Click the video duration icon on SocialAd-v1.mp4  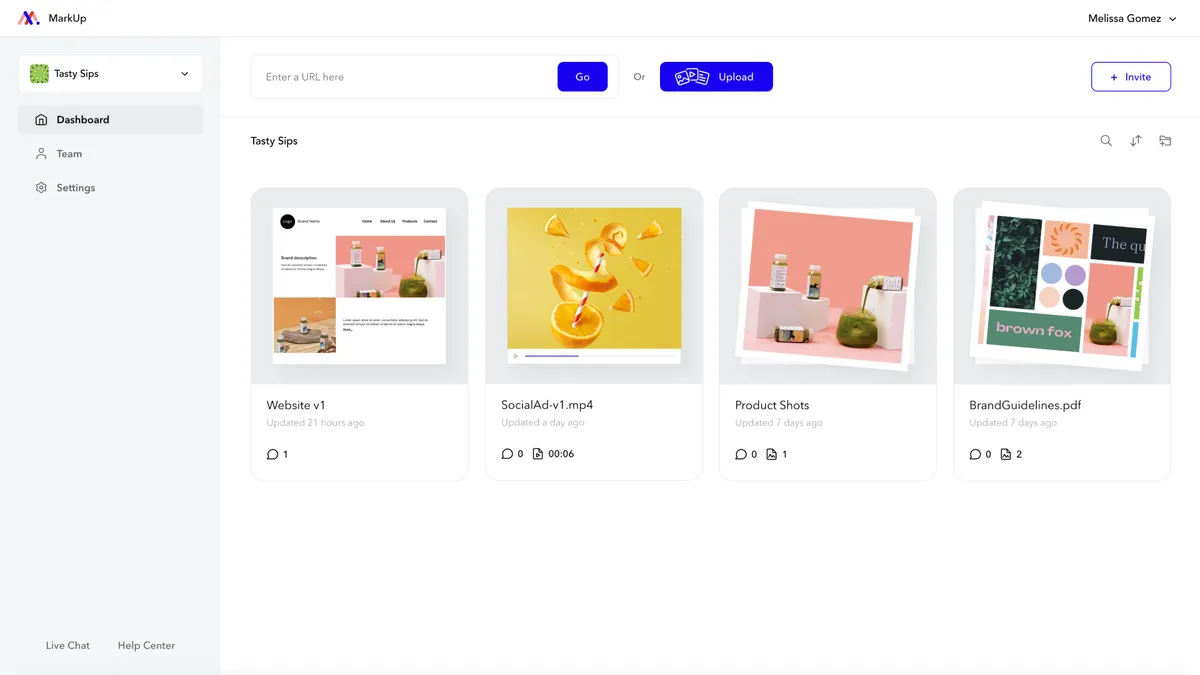click(x=538, y=454)
